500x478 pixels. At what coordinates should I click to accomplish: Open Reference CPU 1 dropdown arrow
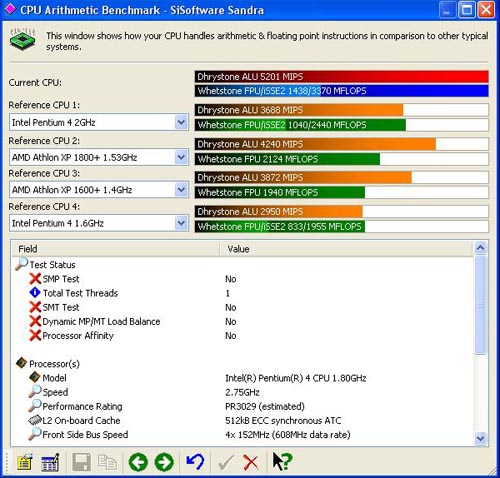click(x=181, y=122)
